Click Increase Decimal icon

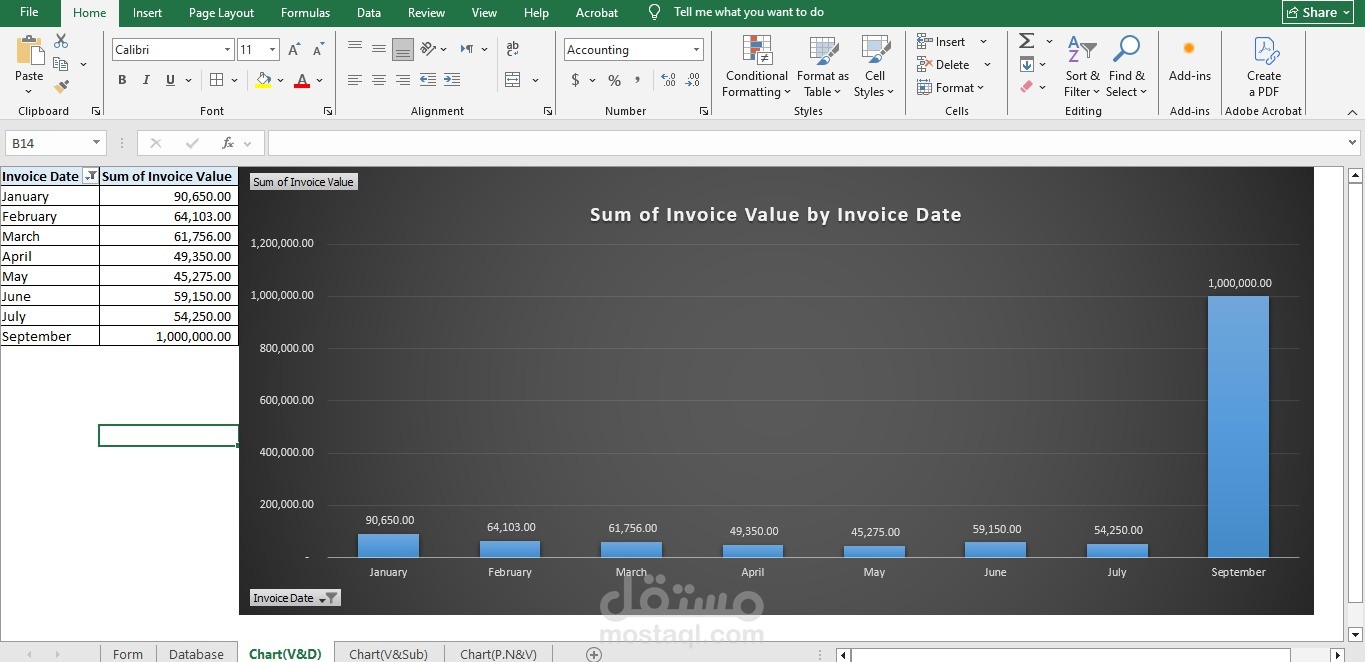coord(668,80)
